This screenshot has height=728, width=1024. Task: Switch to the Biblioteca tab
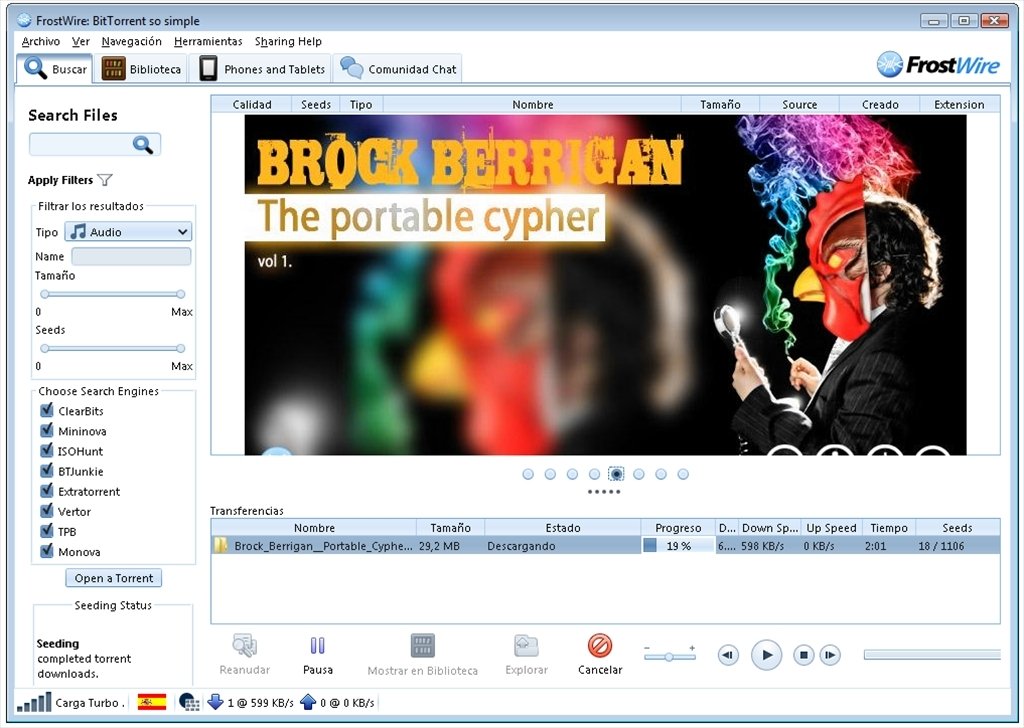(x=141, y=69)
